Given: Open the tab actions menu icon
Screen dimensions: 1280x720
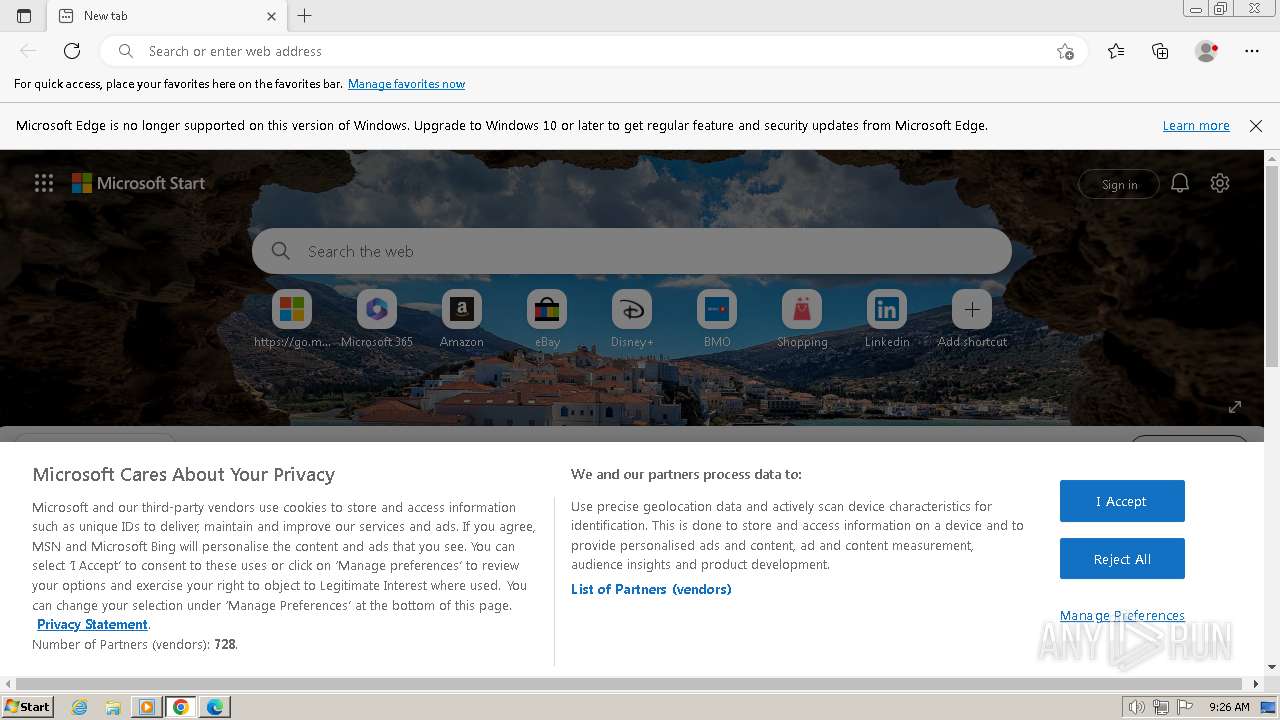Looking at the screenshot, I should pyautogui.click(x=24, y=16).
